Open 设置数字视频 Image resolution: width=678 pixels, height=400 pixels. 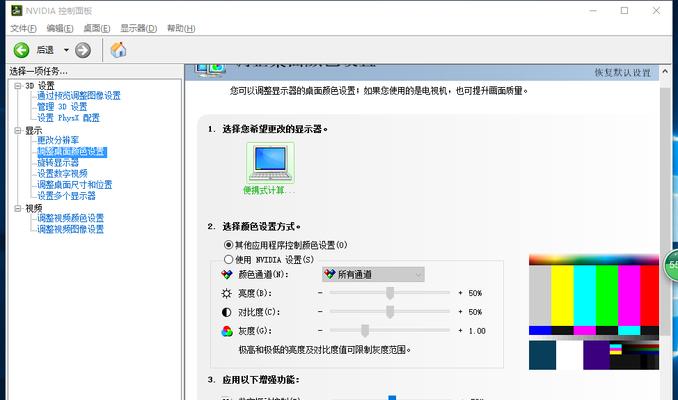pos(62,174)
